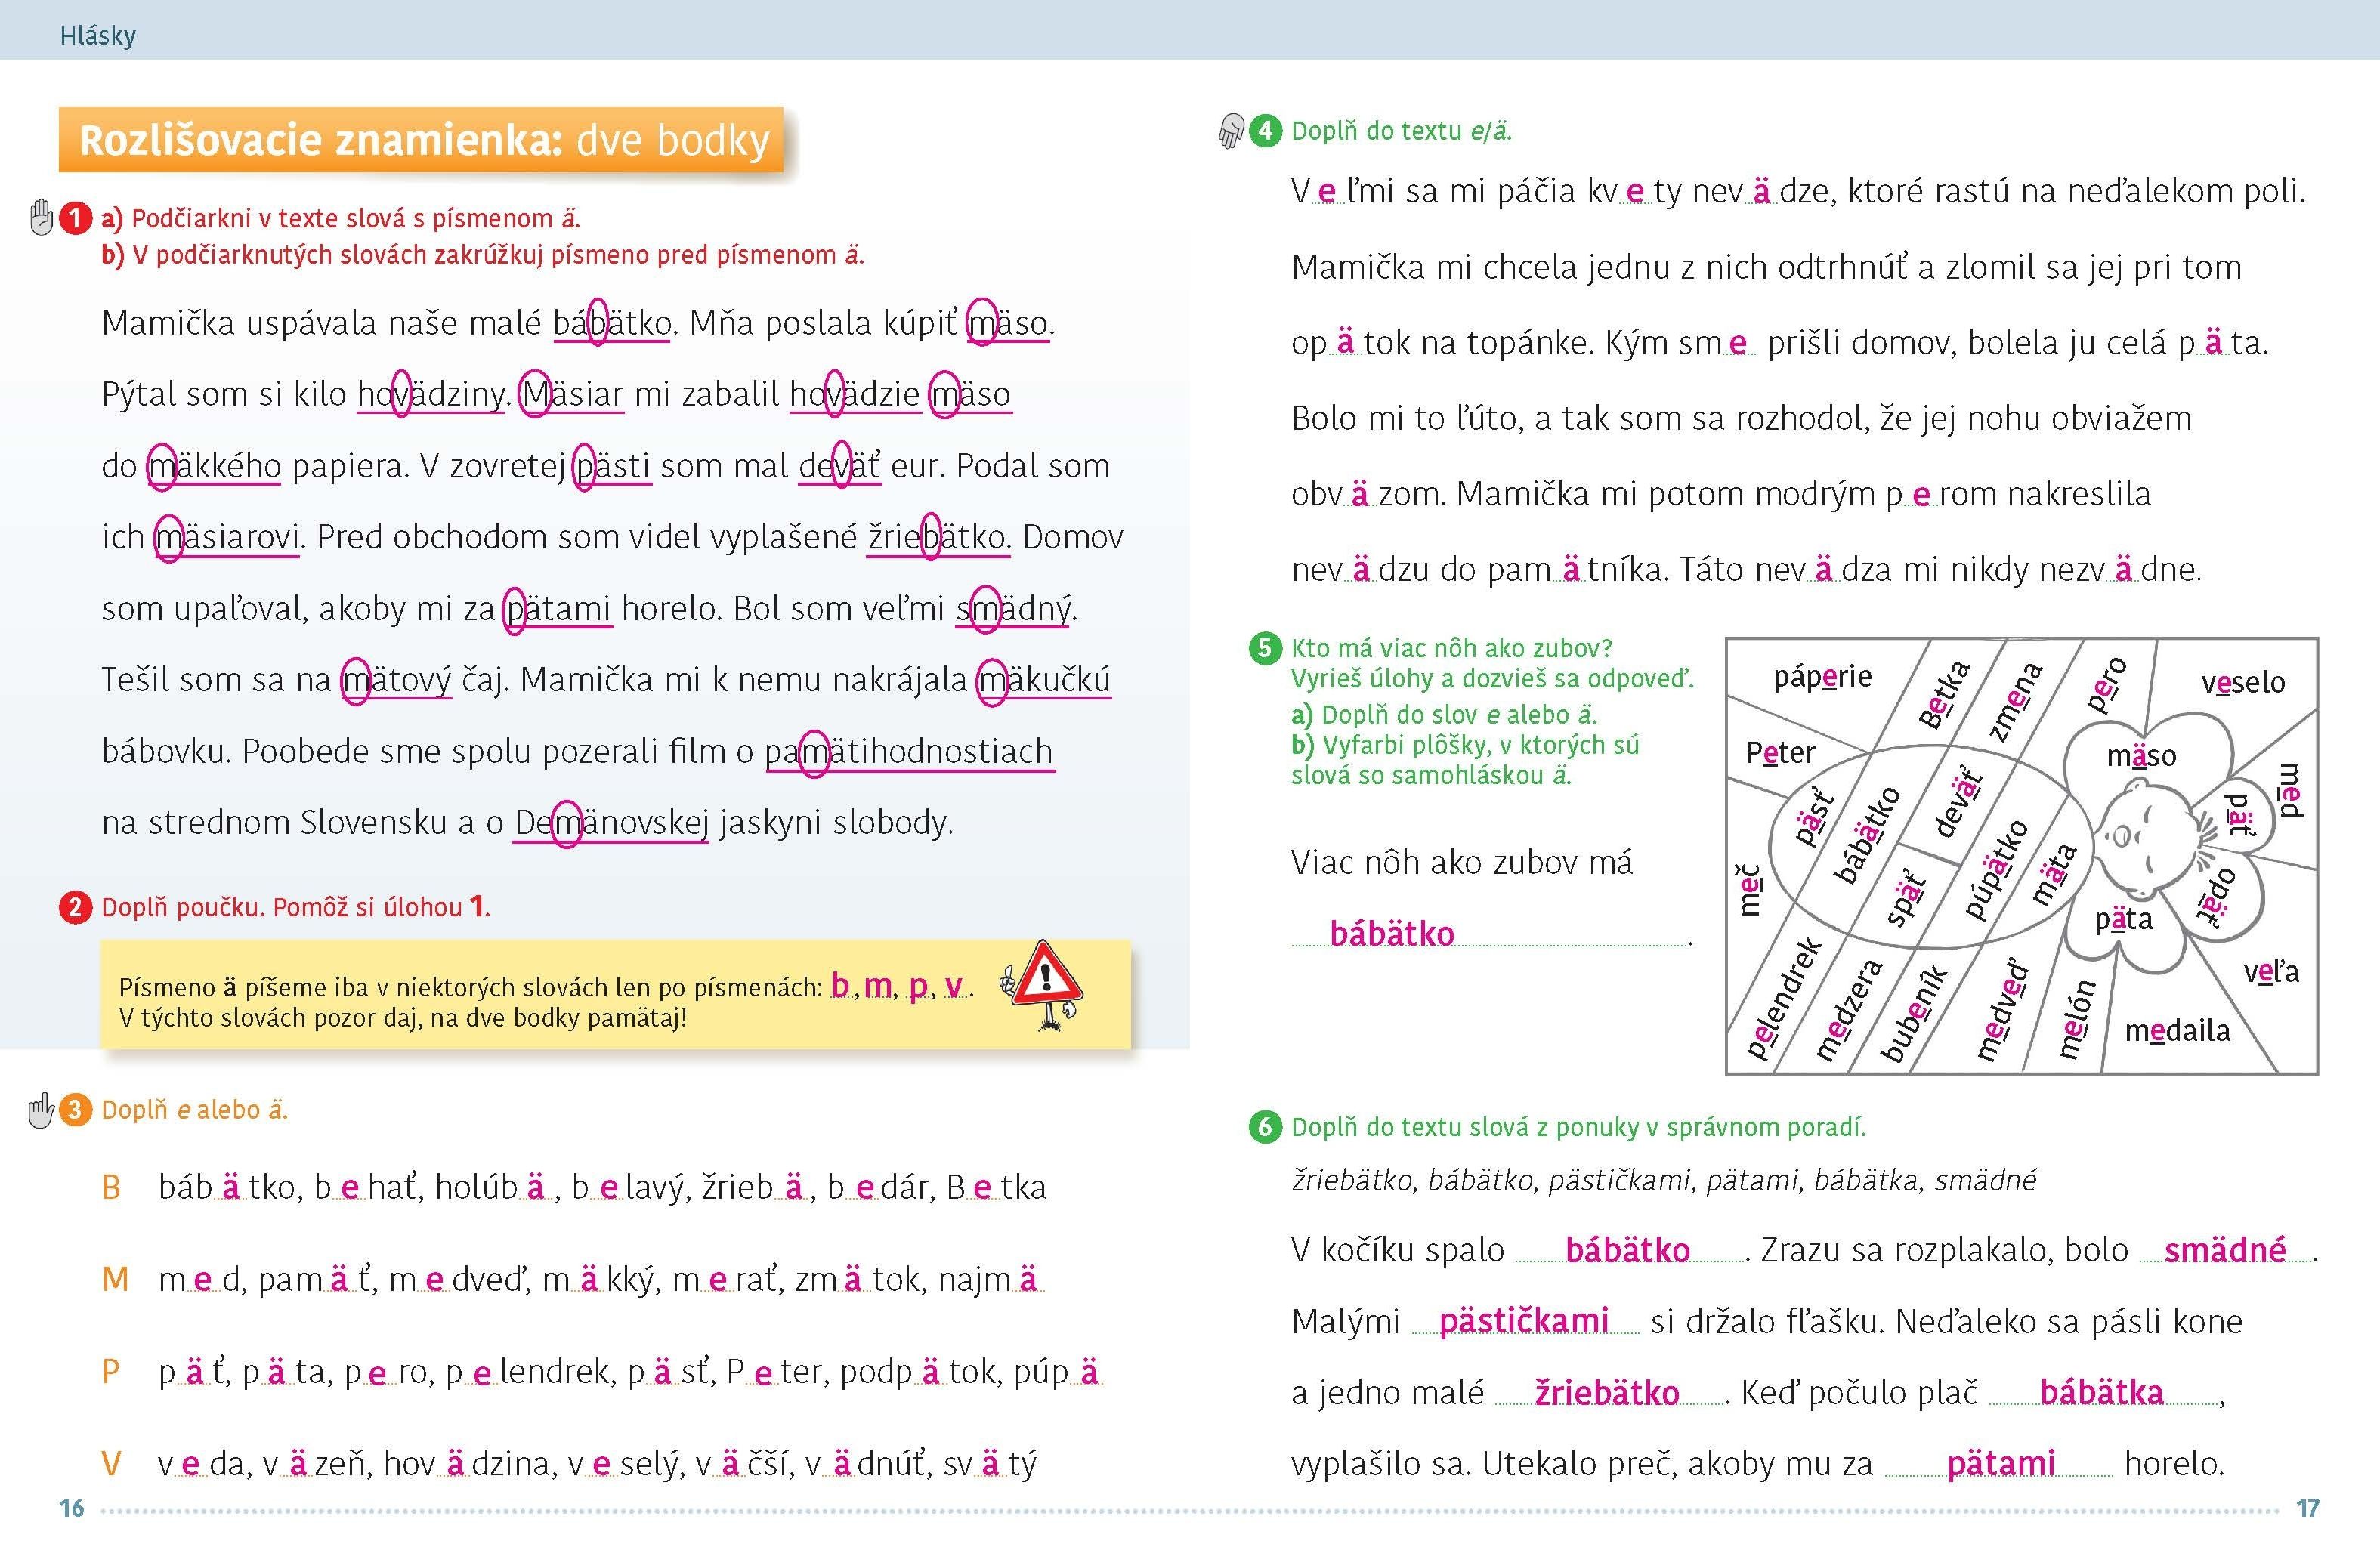
Task: Click the orange row letter V
Action: pos(112,1463)
